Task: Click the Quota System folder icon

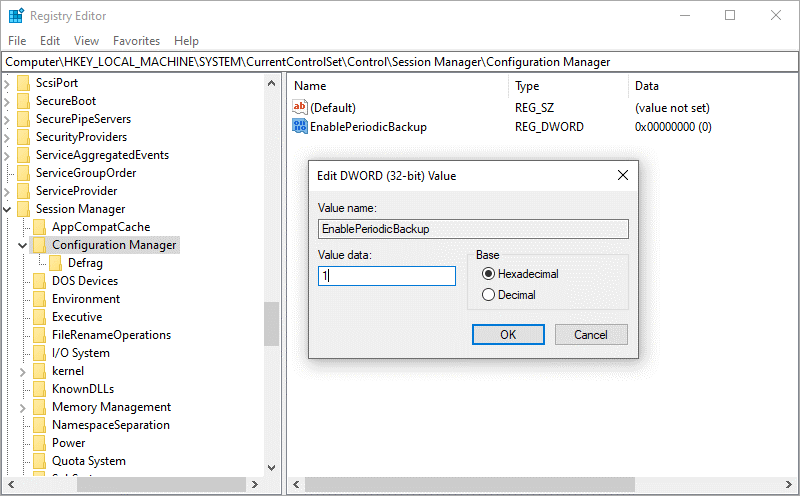Action: click(39, 461)
